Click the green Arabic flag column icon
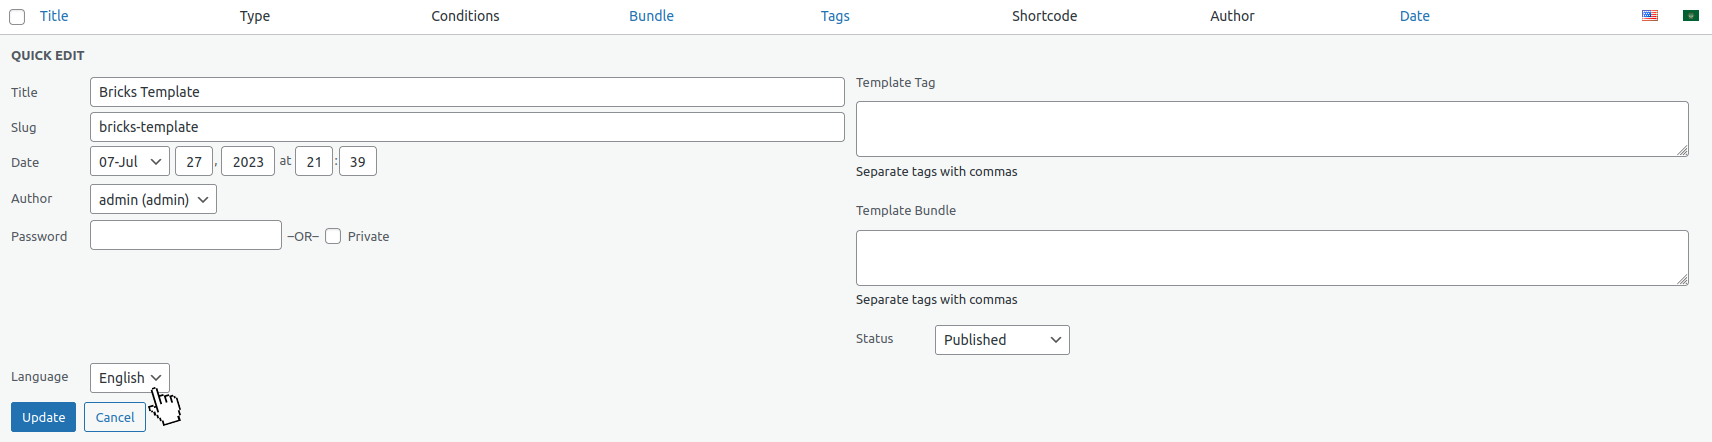The width and height of the screenshot is (1712, 442). [x=1691, y=16]
